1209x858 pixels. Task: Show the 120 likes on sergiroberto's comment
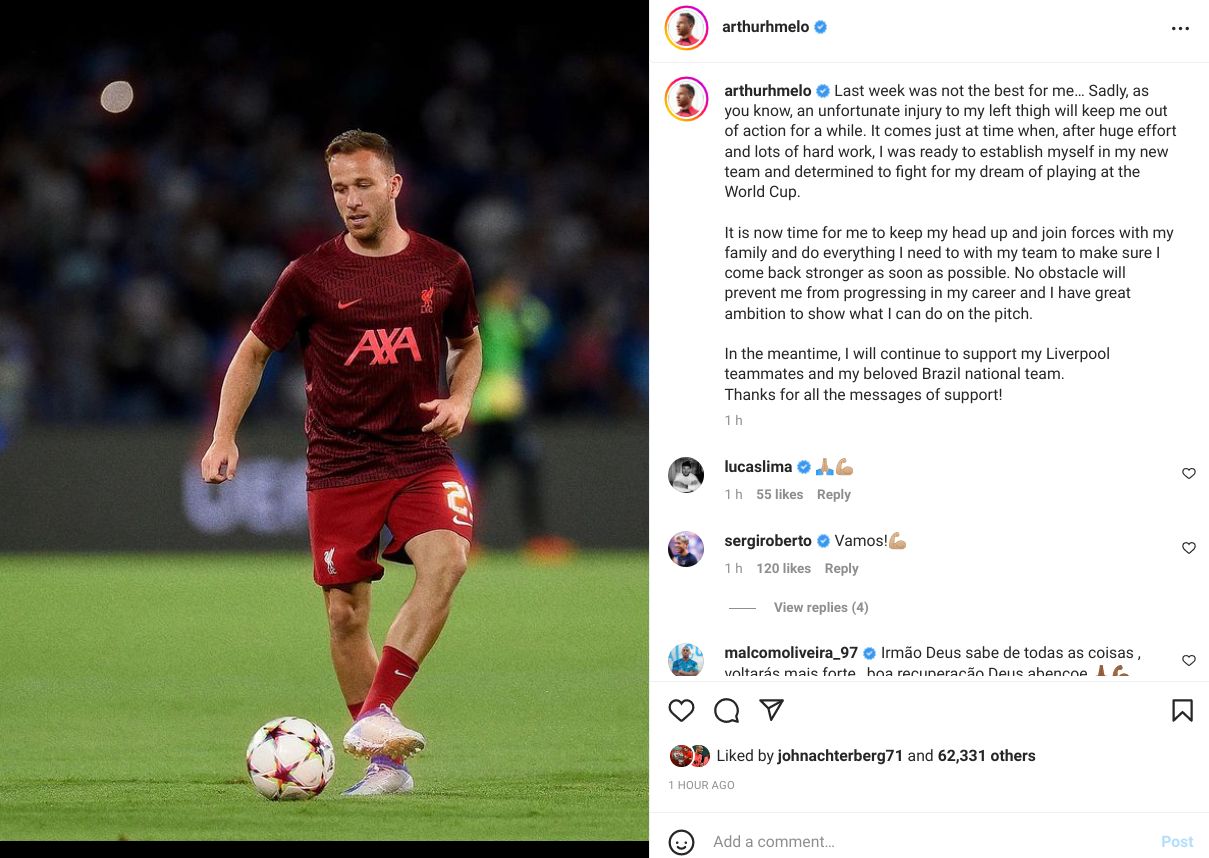click(x=784, y=568)
